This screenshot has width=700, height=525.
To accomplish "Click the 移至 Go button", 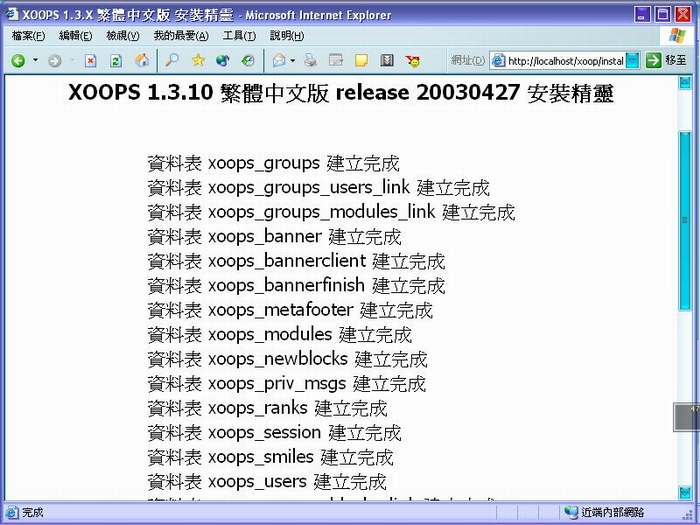I will click(667, 60).
